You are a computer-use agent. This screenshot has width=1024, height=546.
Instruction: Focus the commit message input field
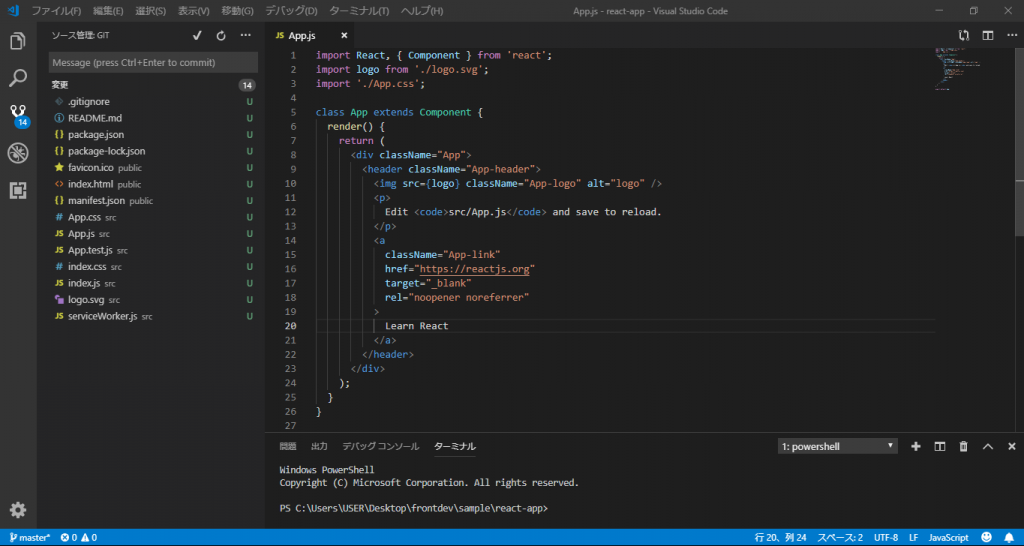point(153,63)
